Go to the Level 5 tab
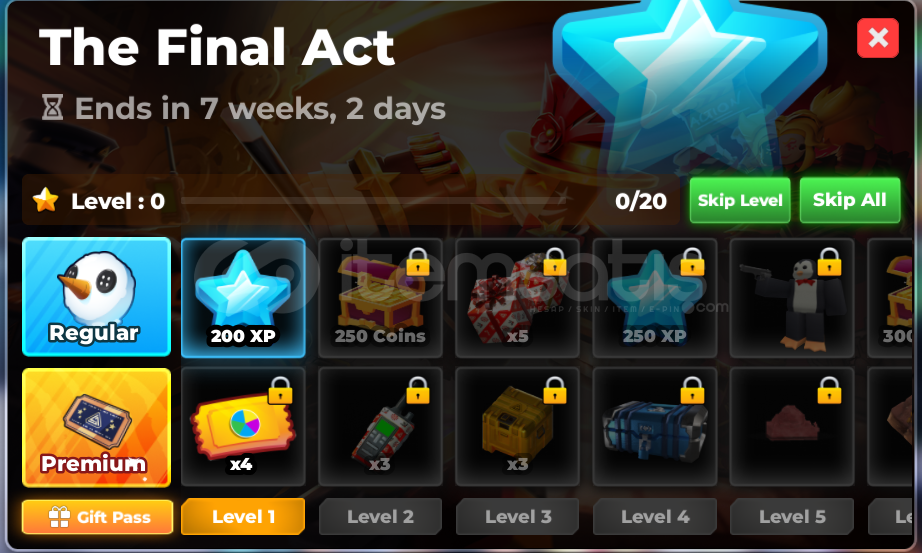This screenshot has height=553, width=922. (x=792, y=517)
